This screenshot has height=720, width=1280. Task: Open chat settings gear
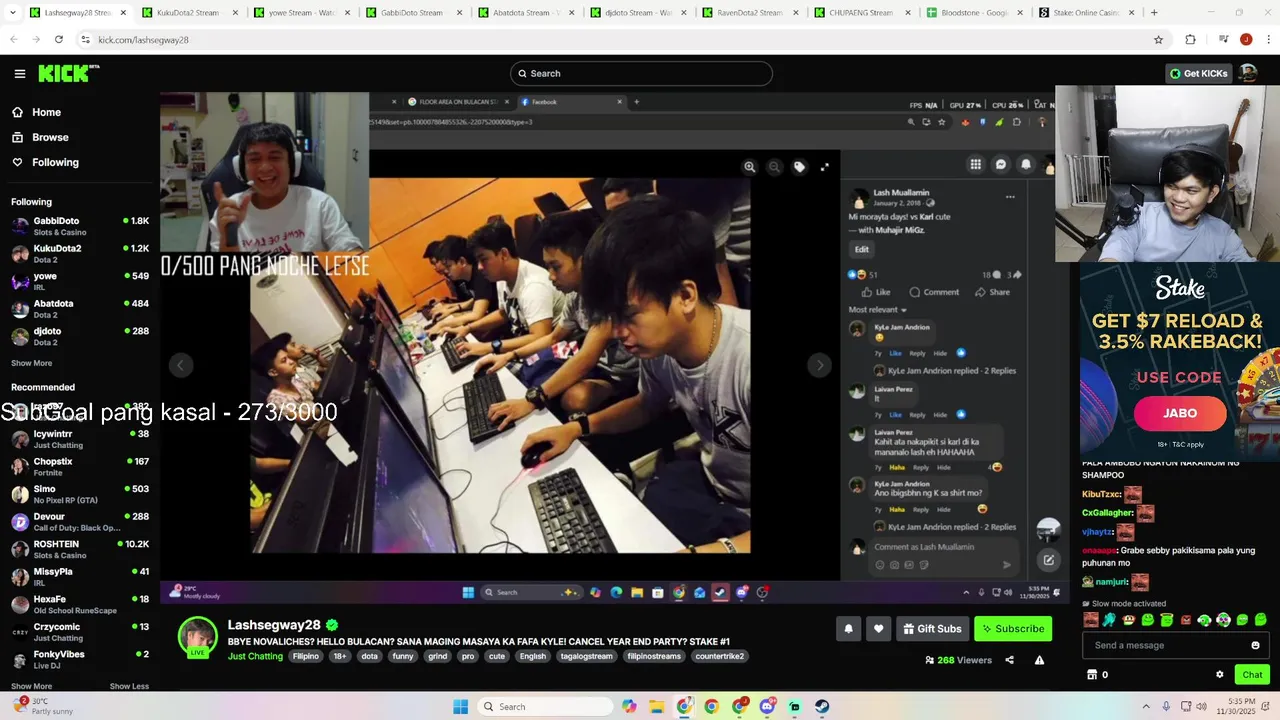tap(1219, 675)
